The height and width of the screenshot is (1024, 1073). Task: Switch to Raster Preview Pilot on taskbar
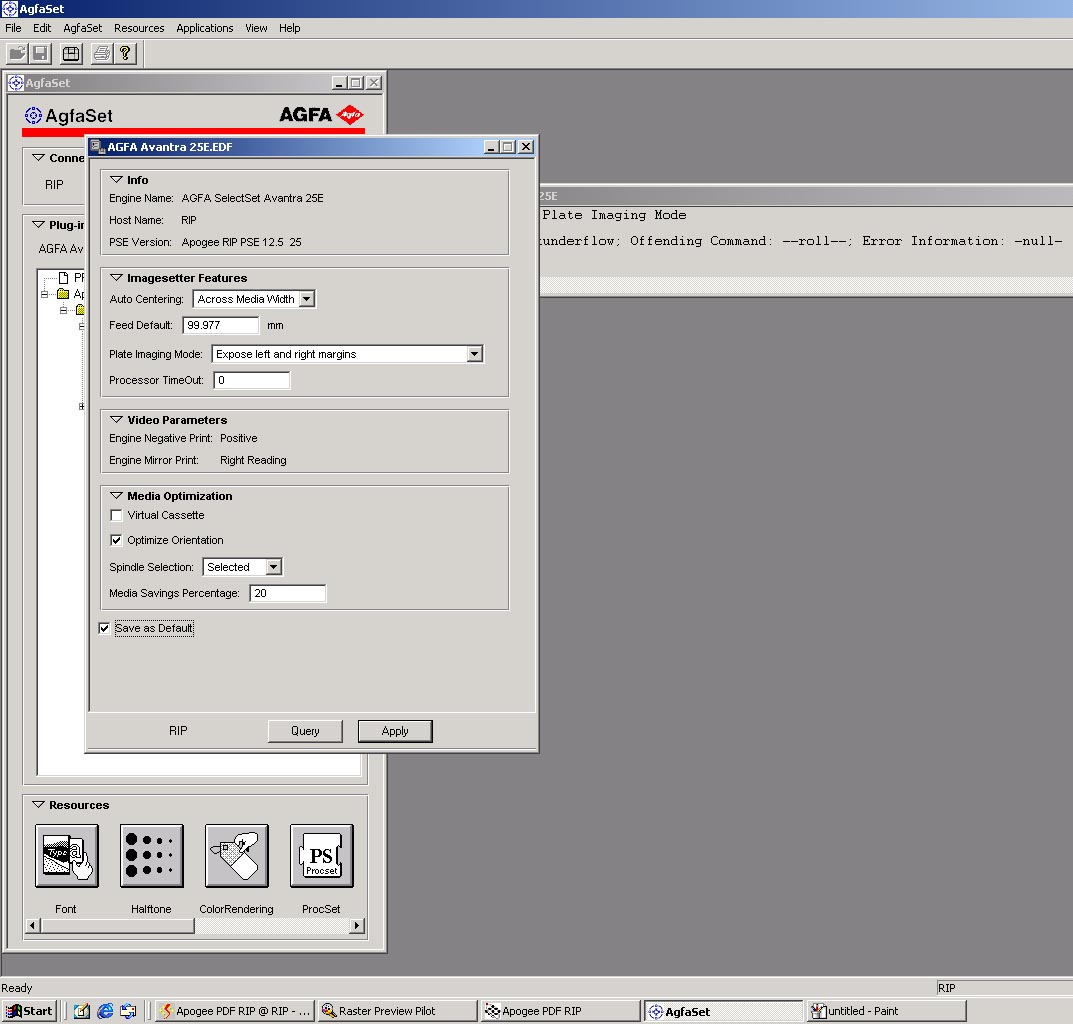point(398,1011)
